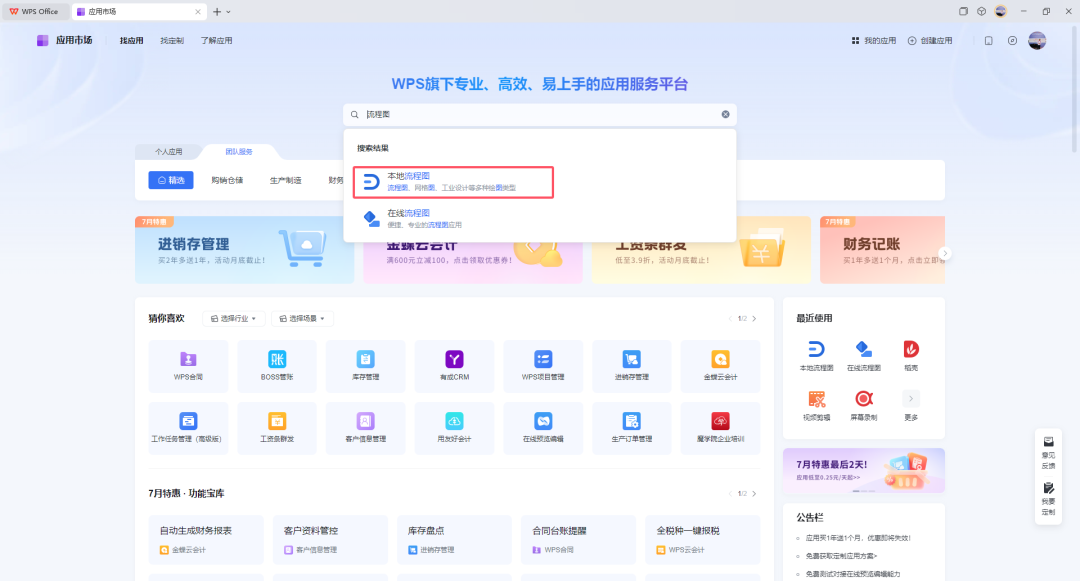The width and height of the screenshot is (1080, 581).
Task: Open the 选择行业 dropdown
Action: point(233,319)
